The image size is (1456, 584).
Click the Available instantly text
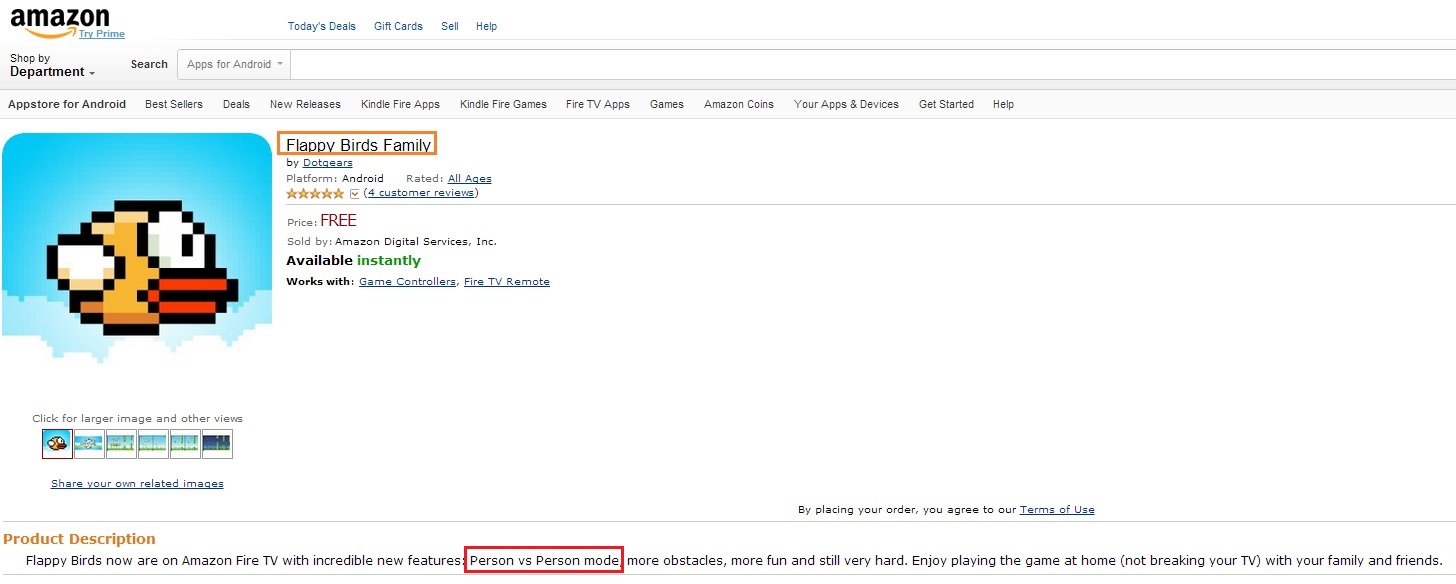(x=353, y=261)
